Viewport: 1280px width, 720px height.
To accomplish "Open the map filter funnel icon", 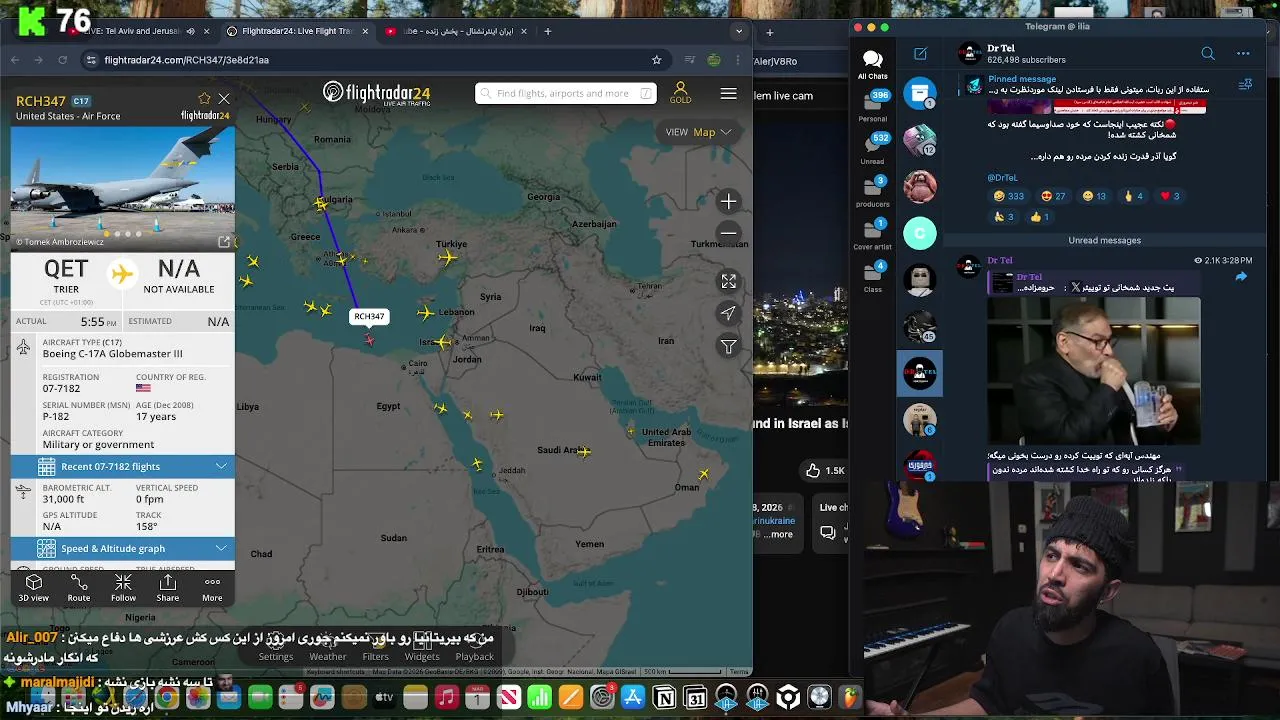I will click(x=728, y=346).
